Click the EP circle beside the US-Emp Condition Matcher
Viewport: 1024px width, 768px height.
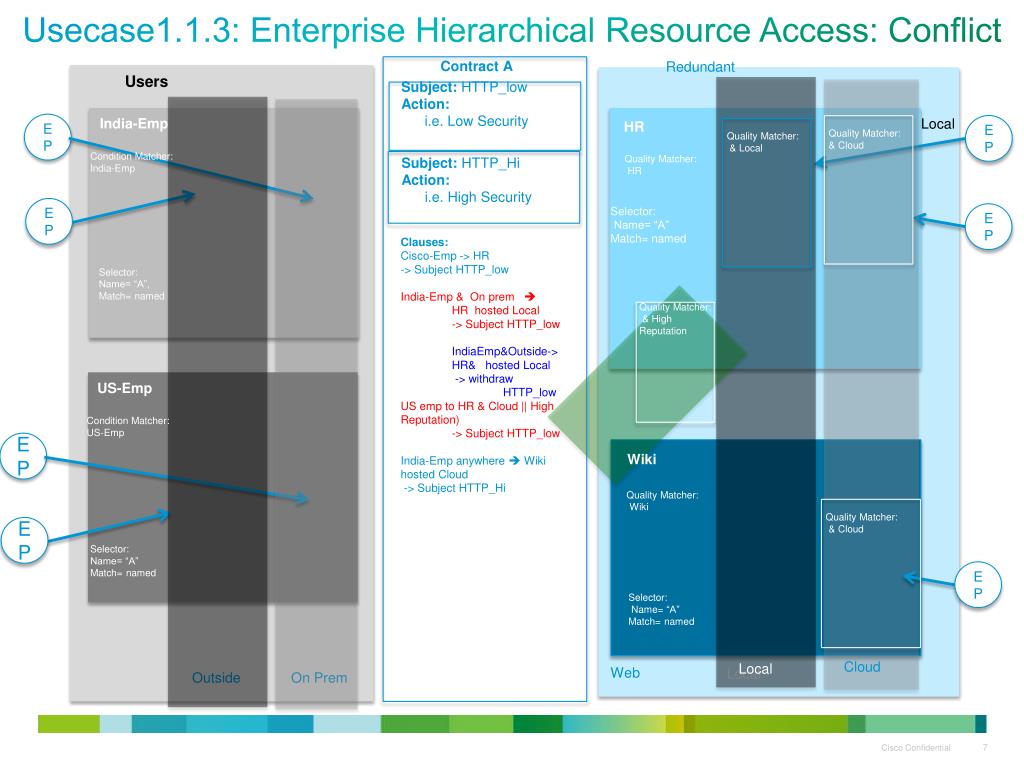click(23, 456)
